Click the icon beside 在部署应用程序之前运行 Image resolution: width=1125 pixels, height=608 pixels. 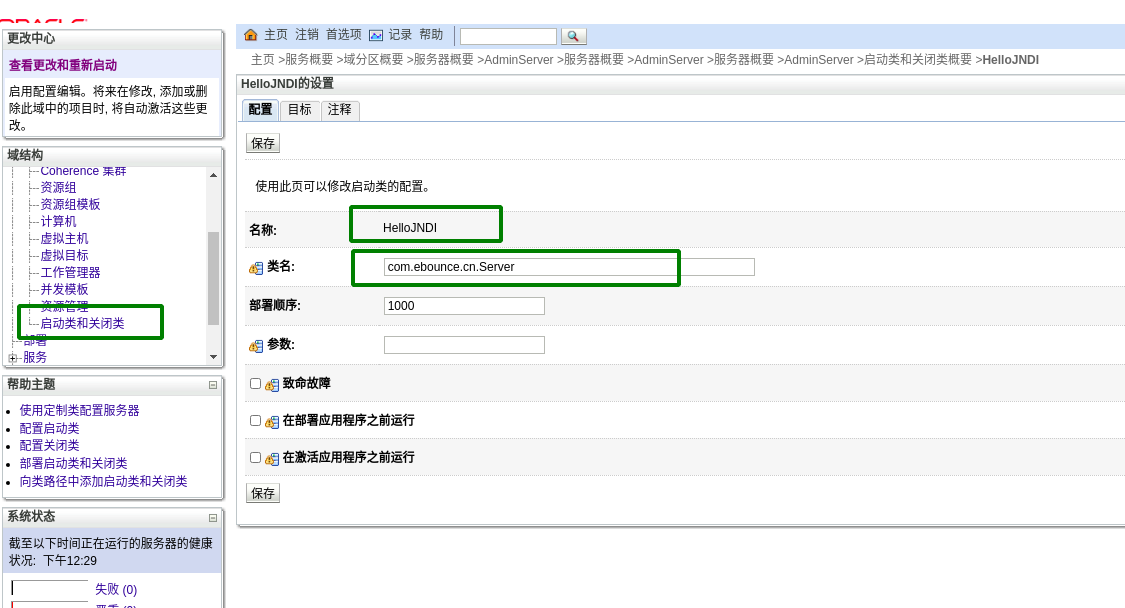click(272, 422)
